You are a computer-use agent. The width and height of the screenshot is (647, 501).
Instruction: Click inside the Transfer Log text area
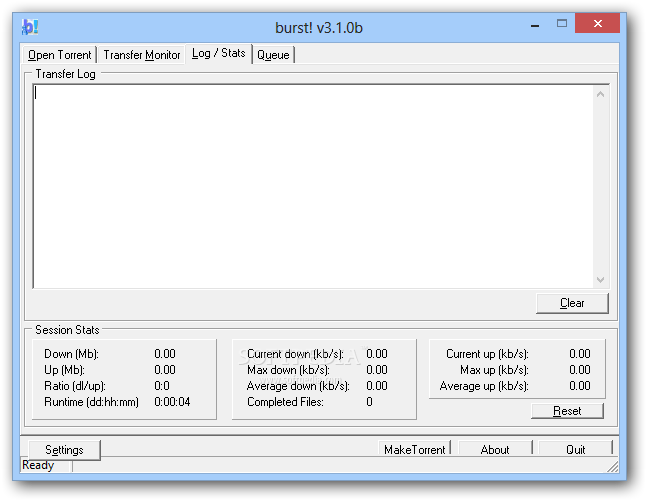point(314,187)
